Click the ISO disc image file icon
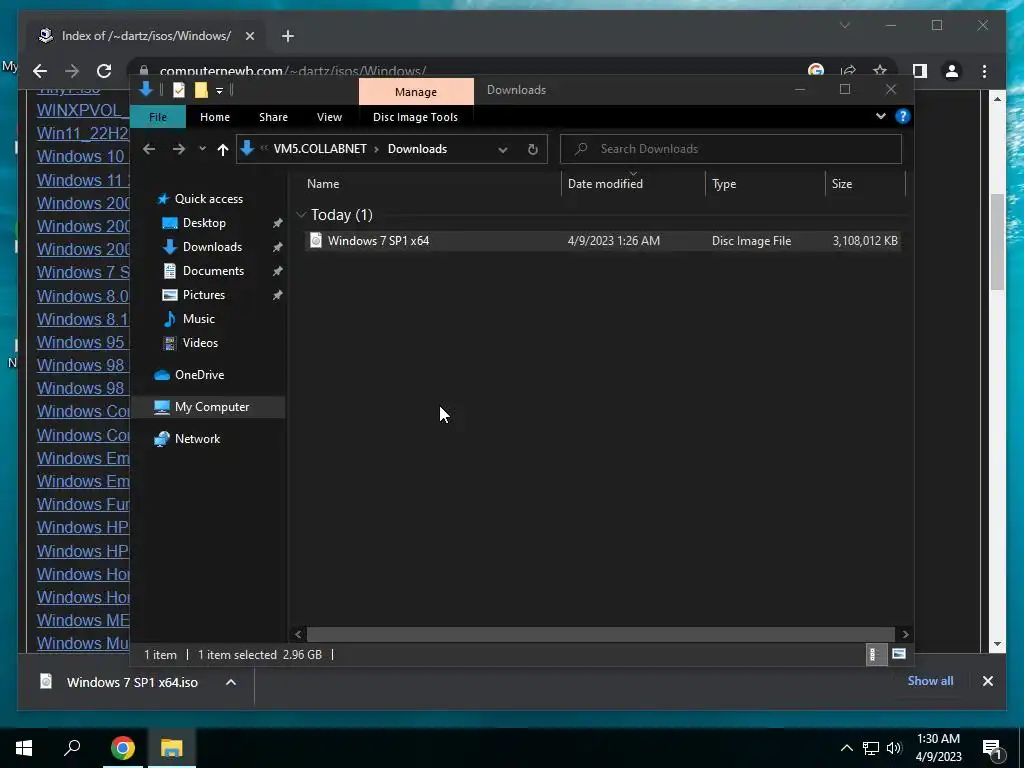 coord(316,240)
